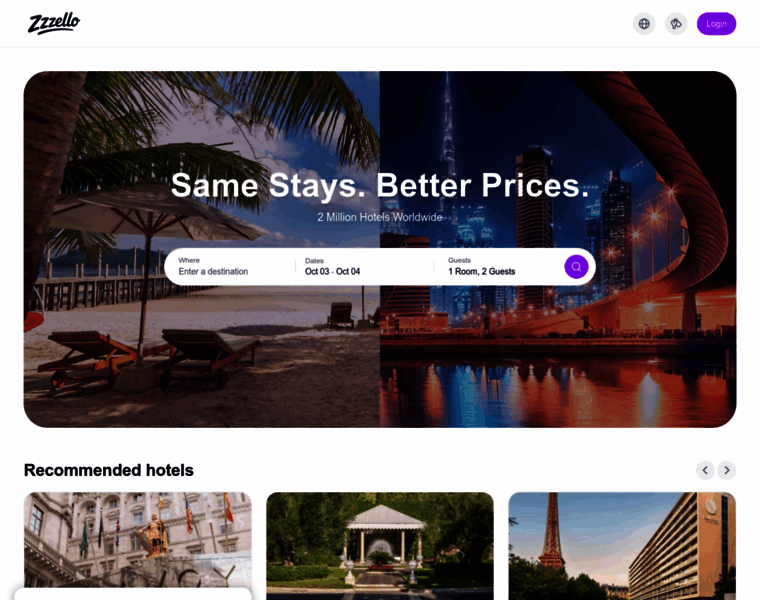The image size is (760, 600).
Task: Click the 'Same Stays. Better Prices.' headline
Action: coord(380,185)
